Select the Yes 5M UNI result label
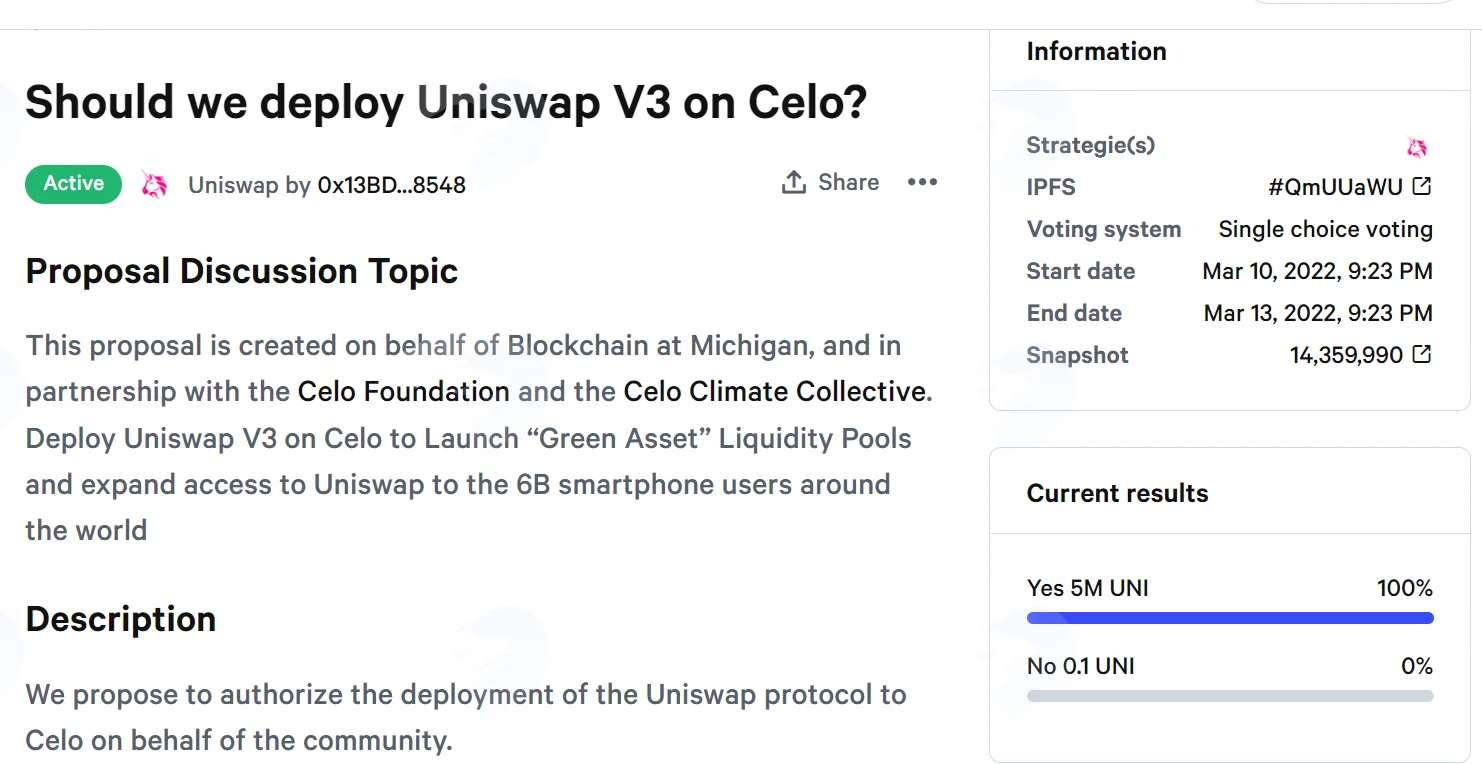This screenshot has width=1482, height=764. click(1087, 588)
